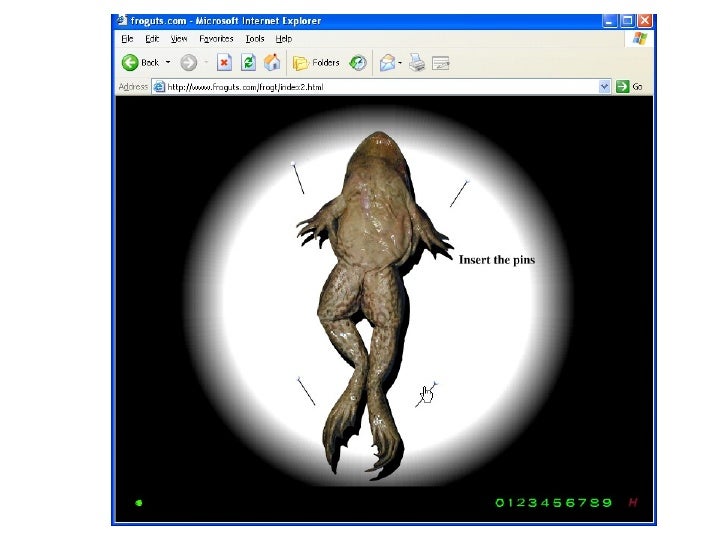Click the green Go button
Image resolution: width=728 pixels, height=546 pixels.
pyautogui.click(x=630, y=86)
